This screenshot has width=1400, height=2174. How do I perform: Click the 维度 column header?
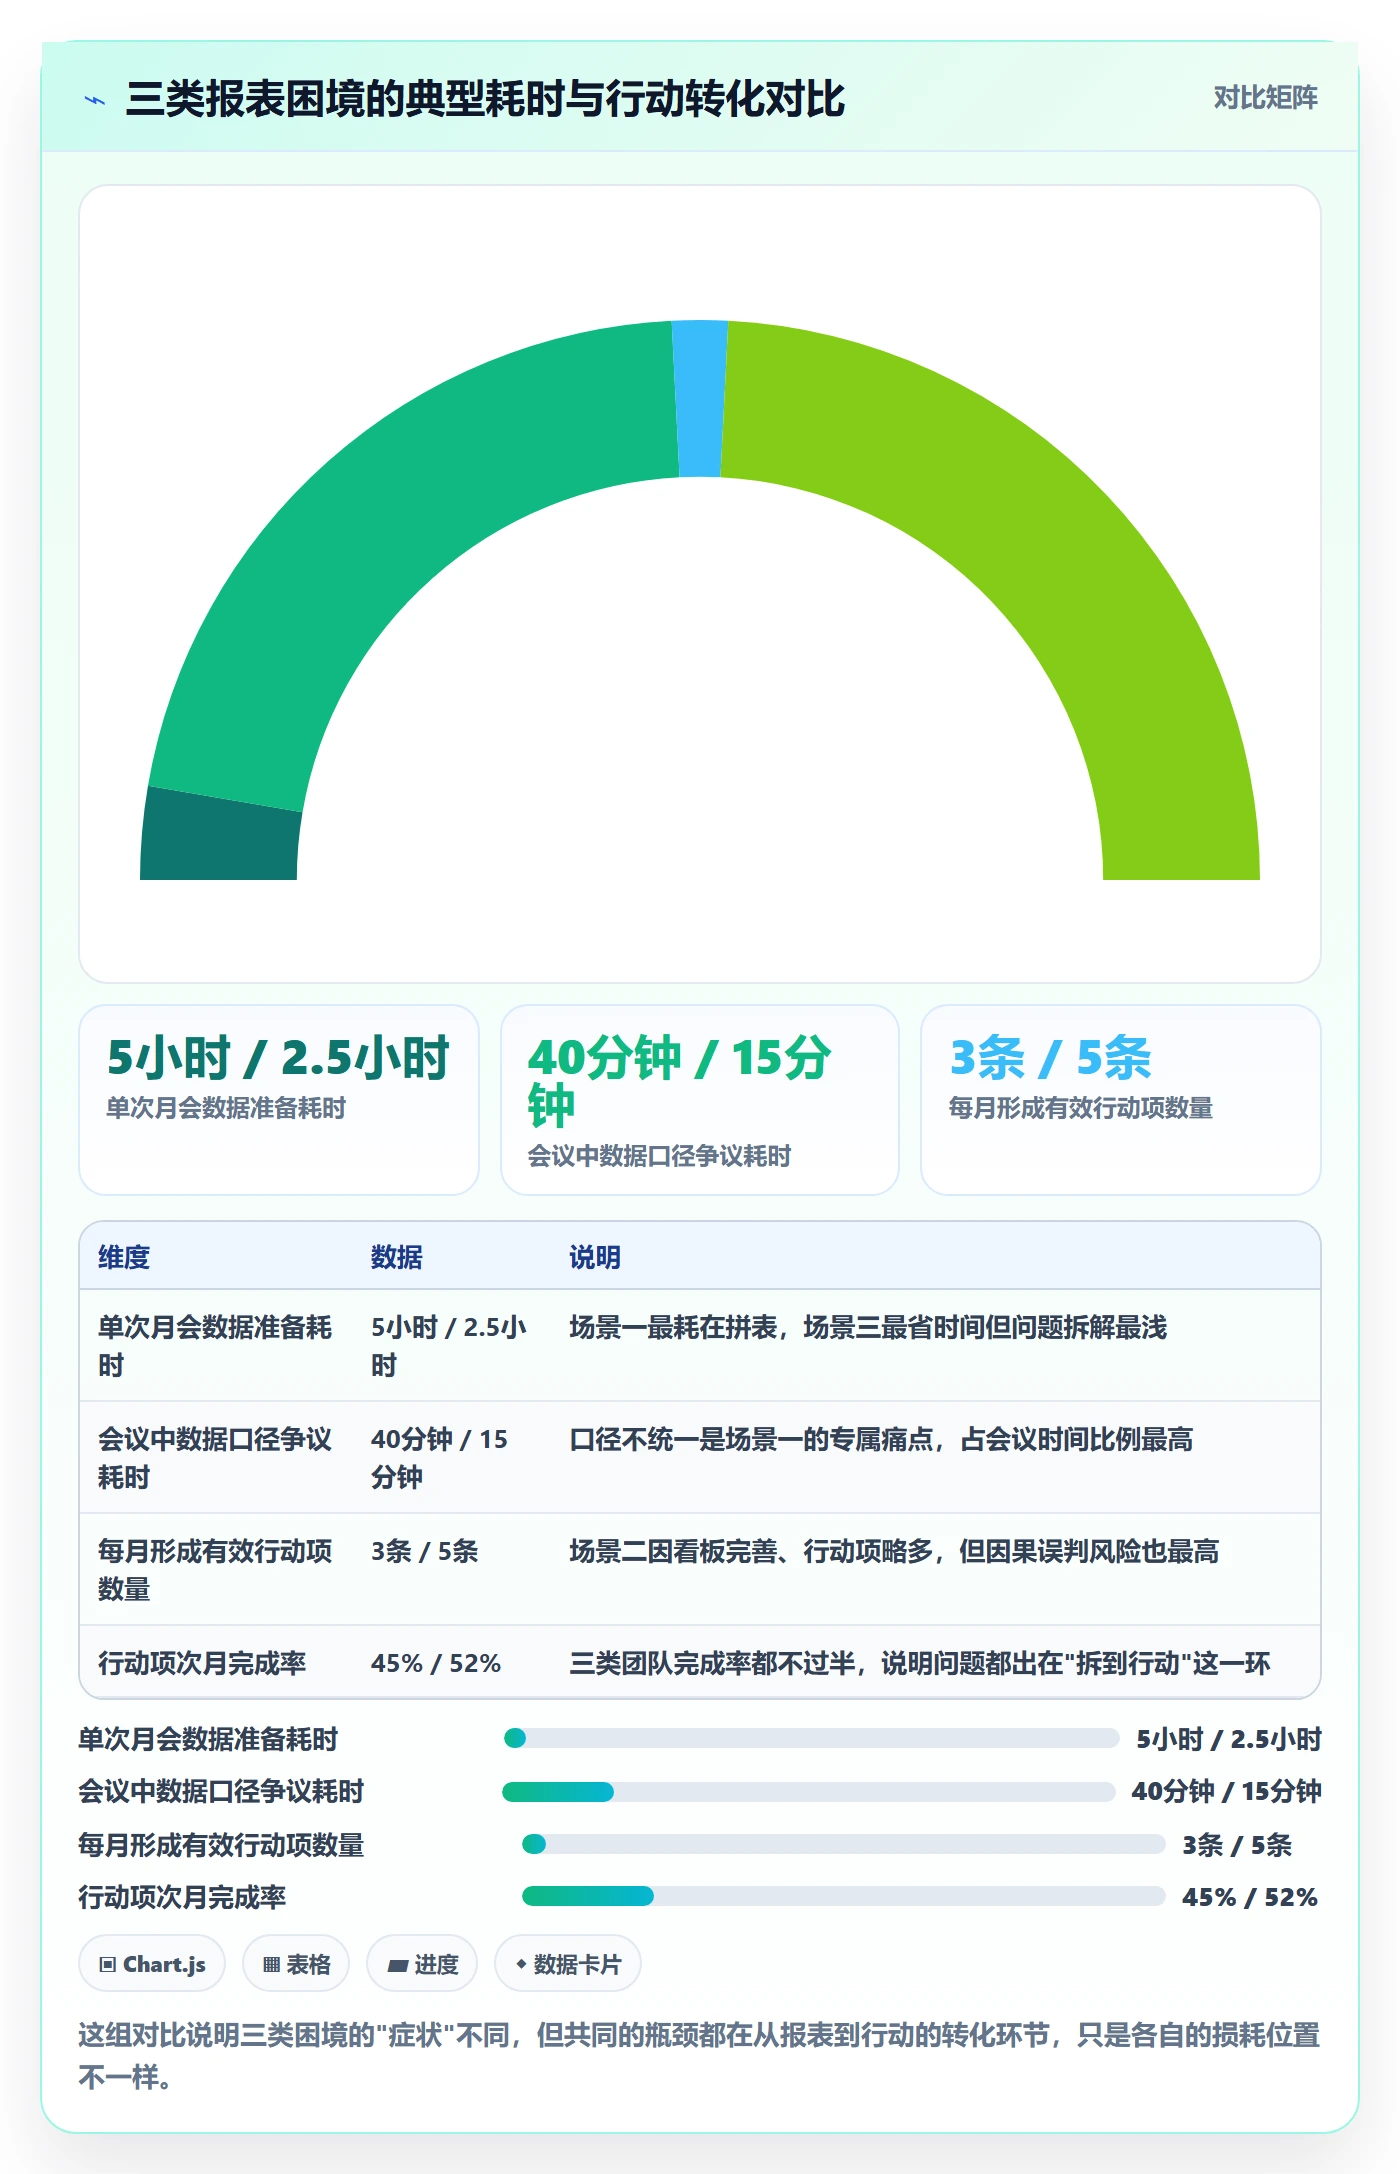pos(124,1257)
